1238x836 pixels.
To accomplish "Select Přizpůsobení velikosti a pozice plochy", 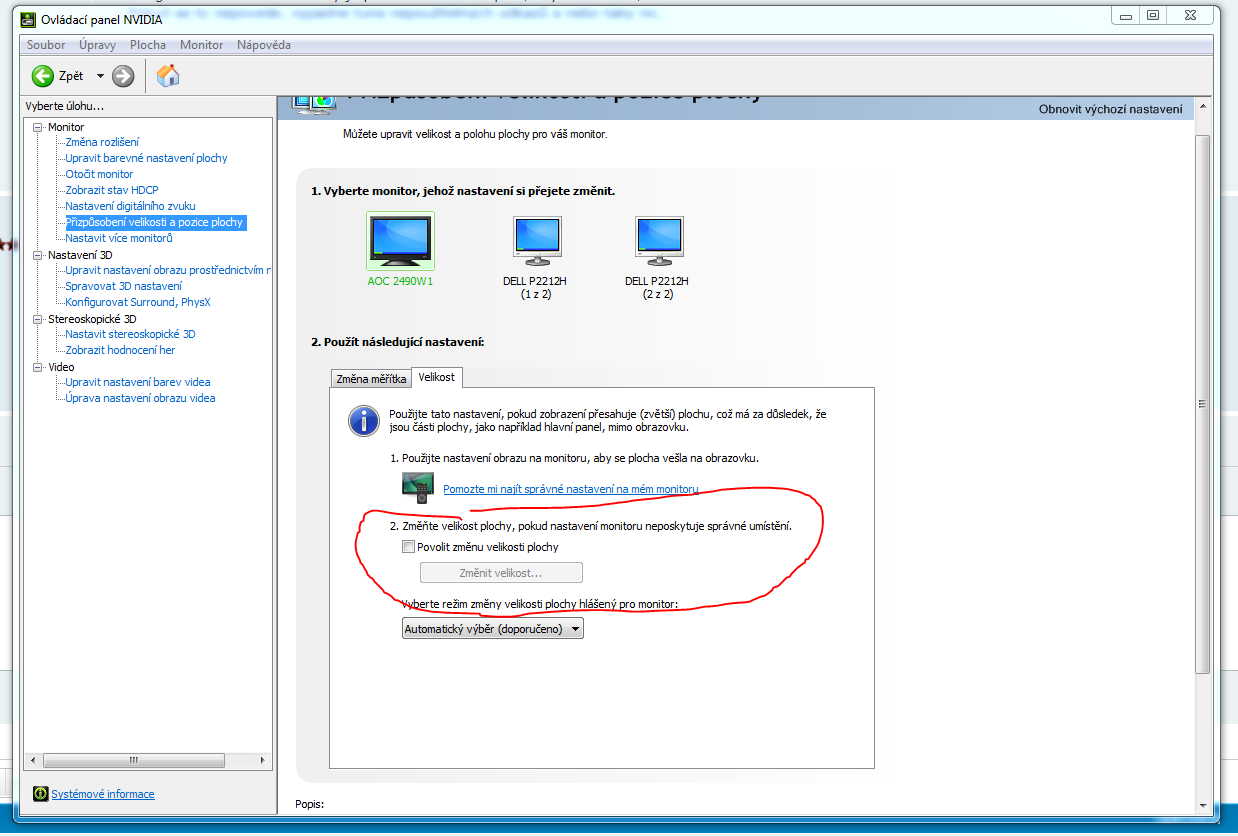I will point(155,222).
